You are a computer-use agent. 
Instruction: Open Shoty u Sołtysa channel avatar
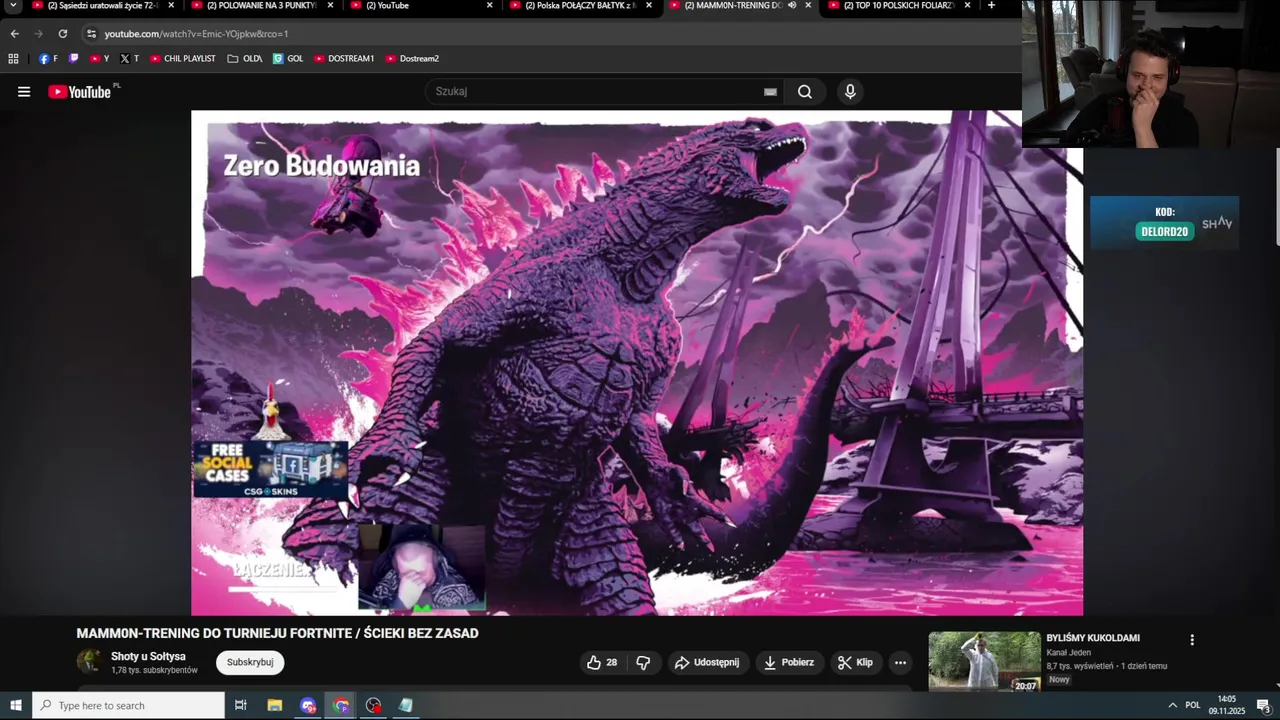tap(89, 662)
